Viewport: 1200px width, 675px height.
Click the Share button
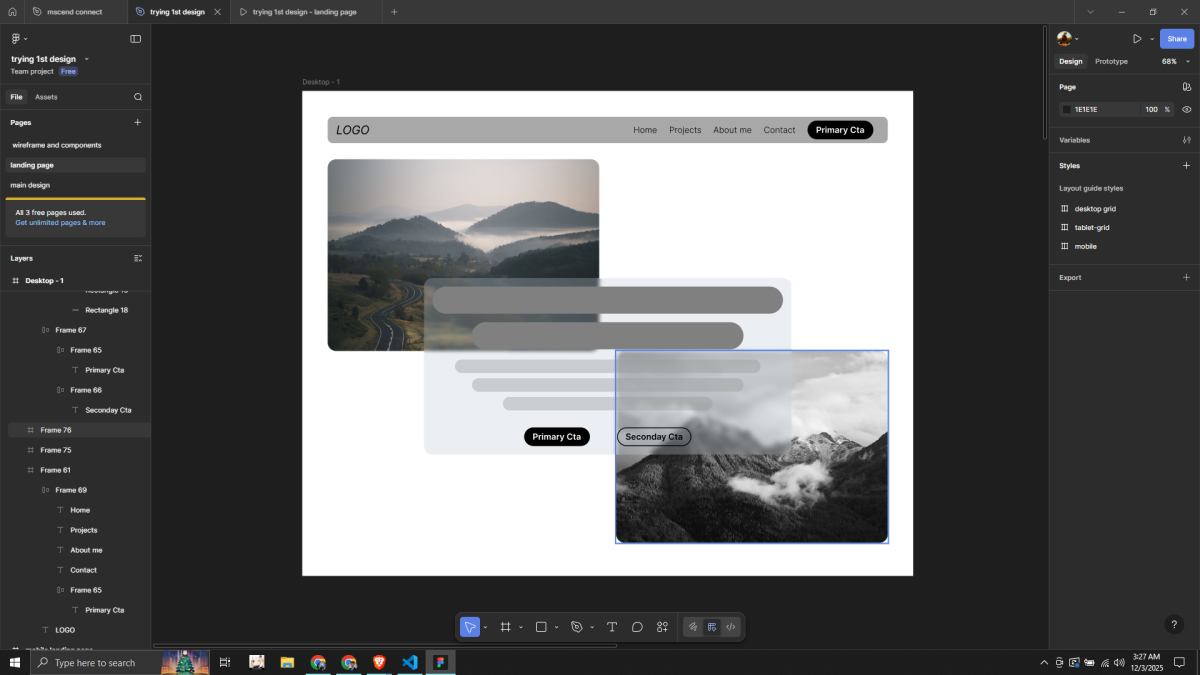1176,39
